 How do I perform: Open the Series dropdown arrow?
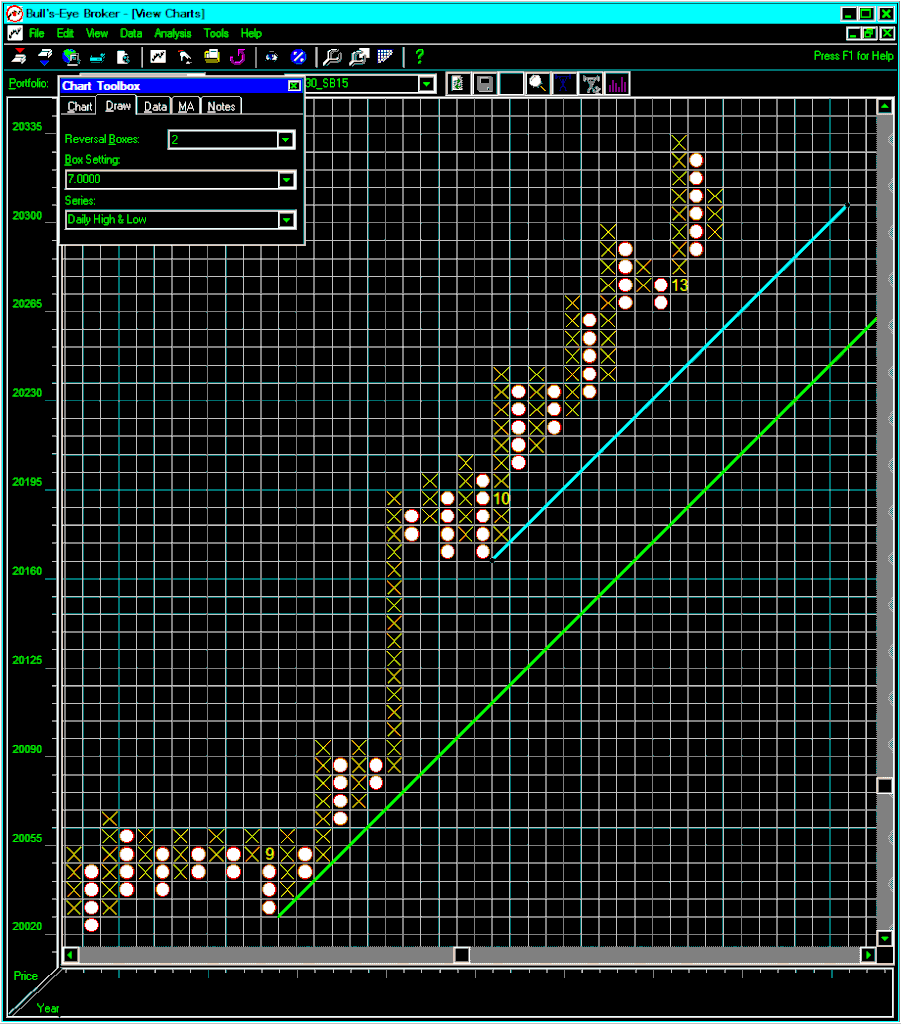tap(286, 220)
